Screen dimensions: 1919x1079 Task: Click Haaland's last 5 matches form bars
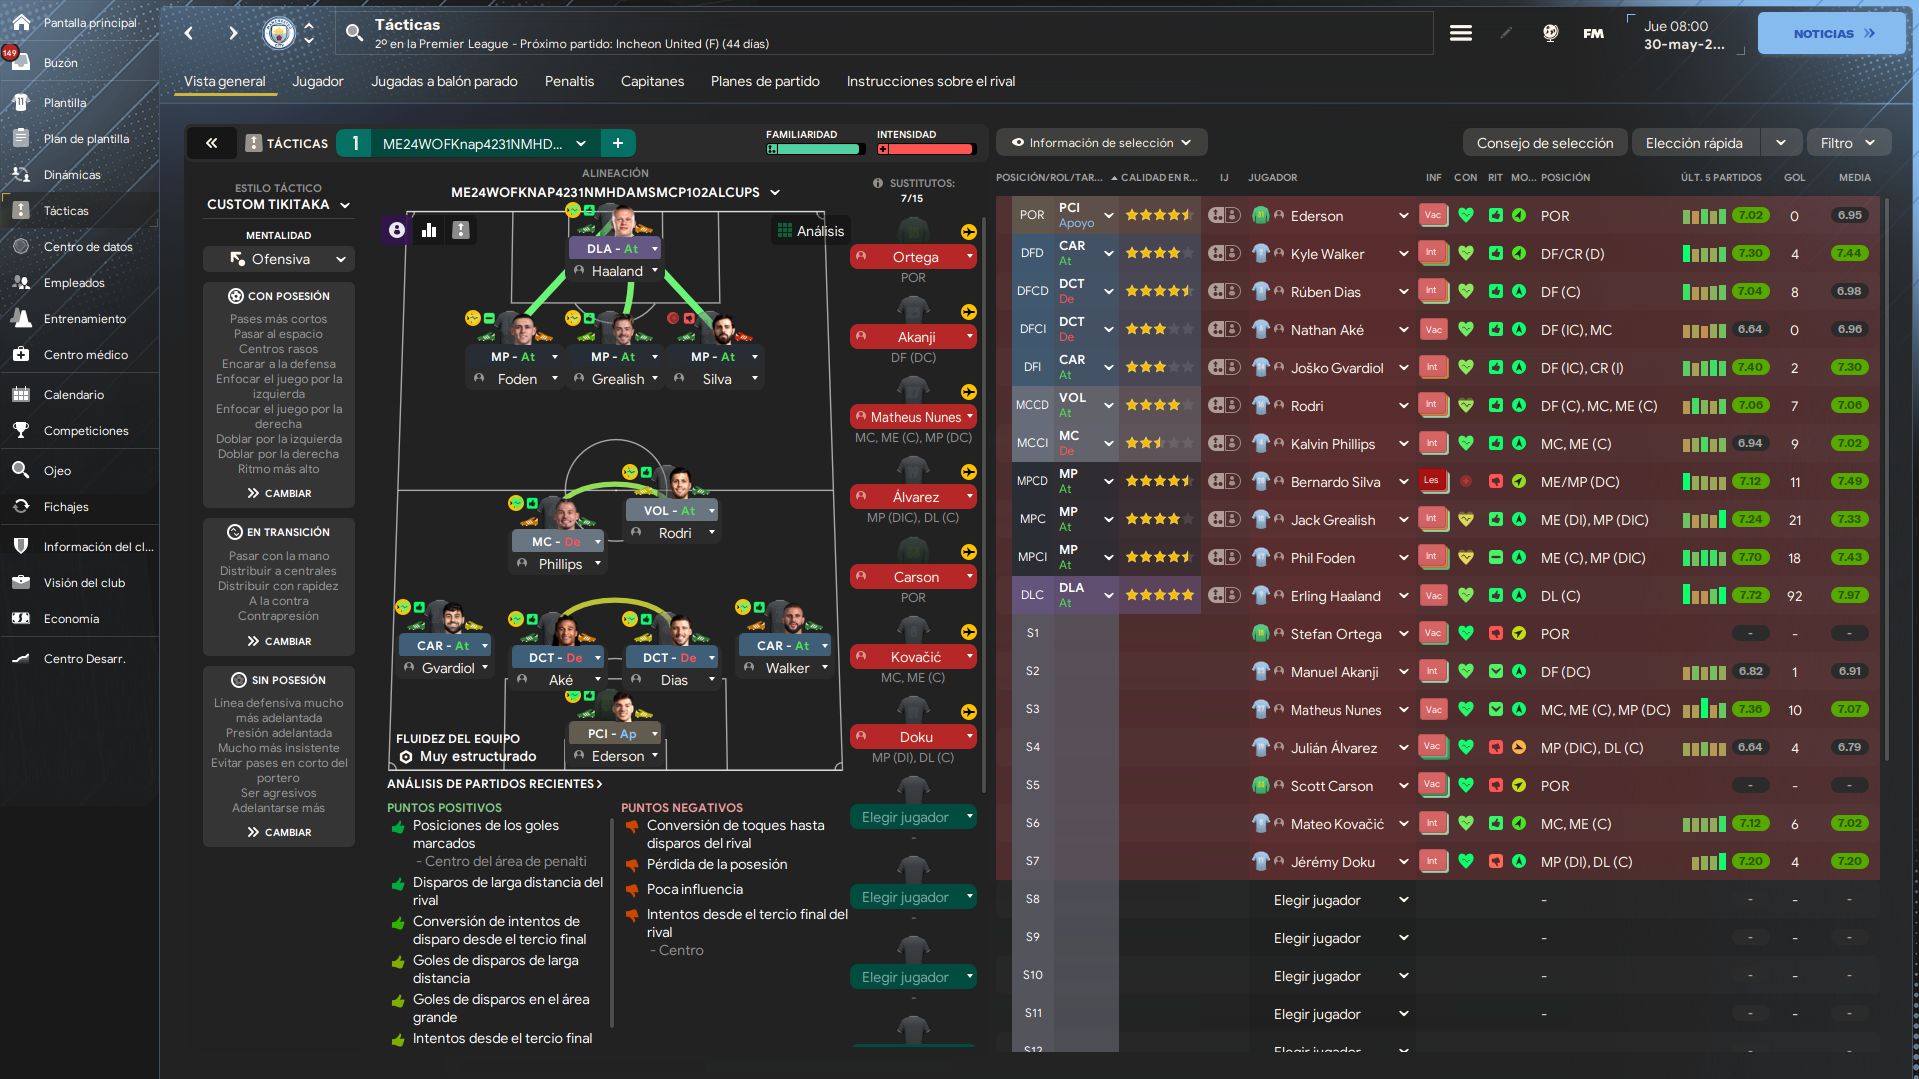click(1704, 595)
